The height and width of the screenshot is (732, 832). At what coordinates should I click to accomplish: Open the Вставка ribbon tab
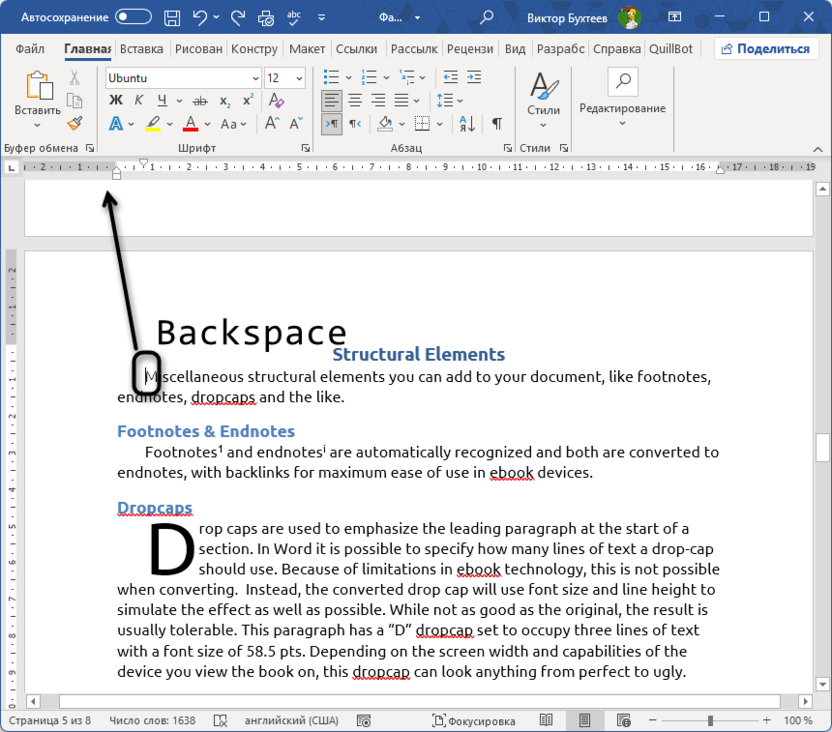click(141, 49)
